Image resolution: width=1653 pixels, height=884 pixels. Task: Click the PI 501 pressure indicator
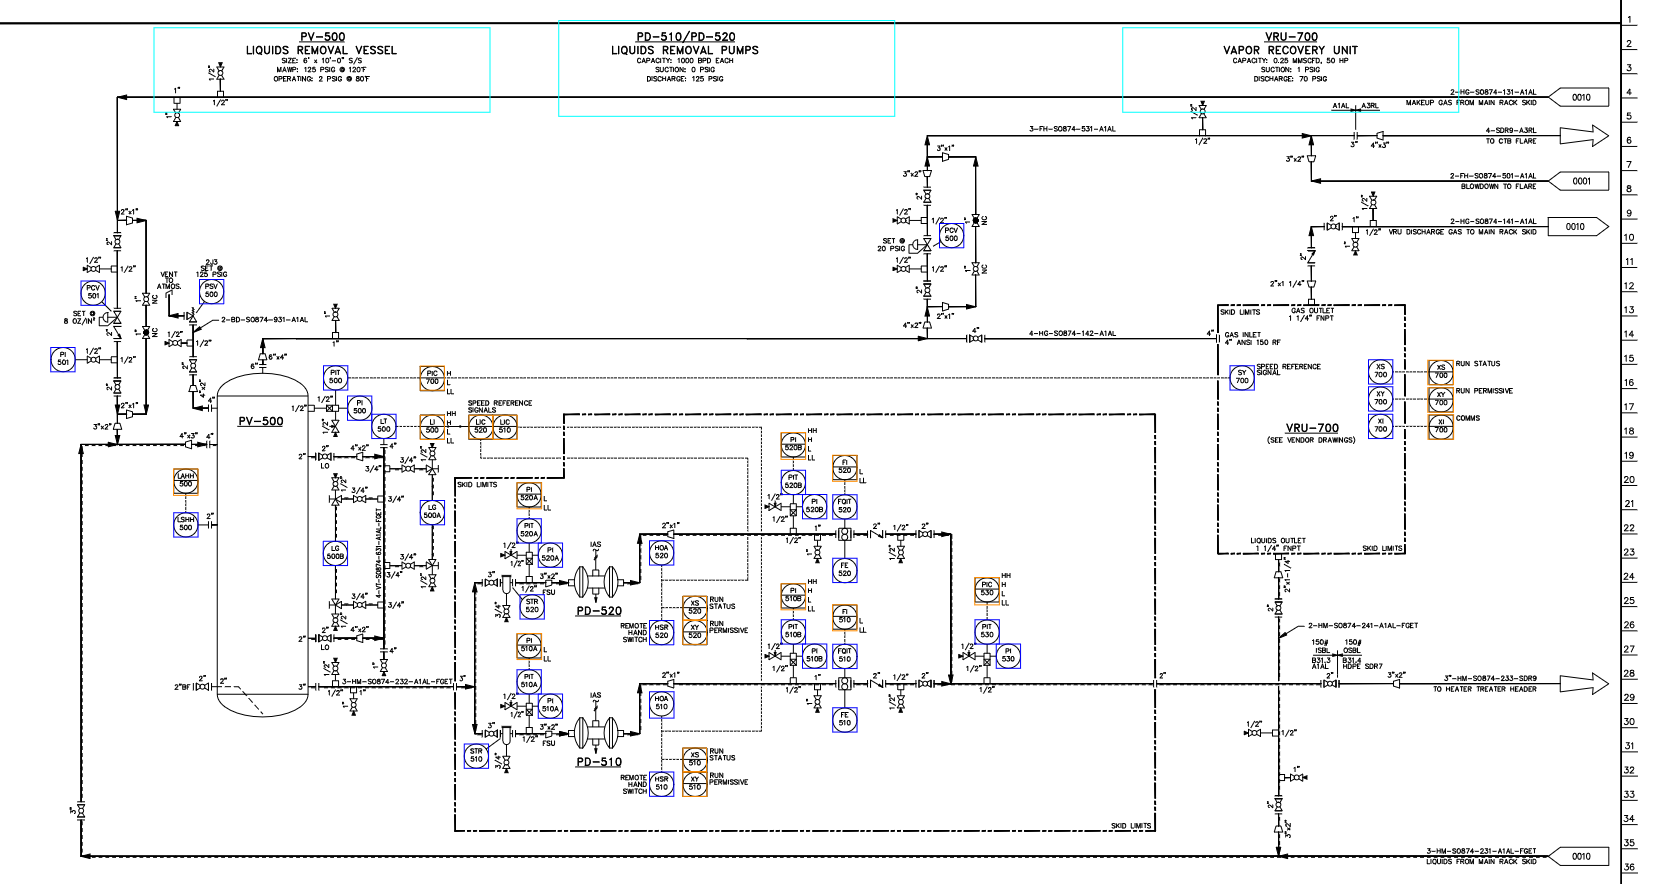(63, 359)
